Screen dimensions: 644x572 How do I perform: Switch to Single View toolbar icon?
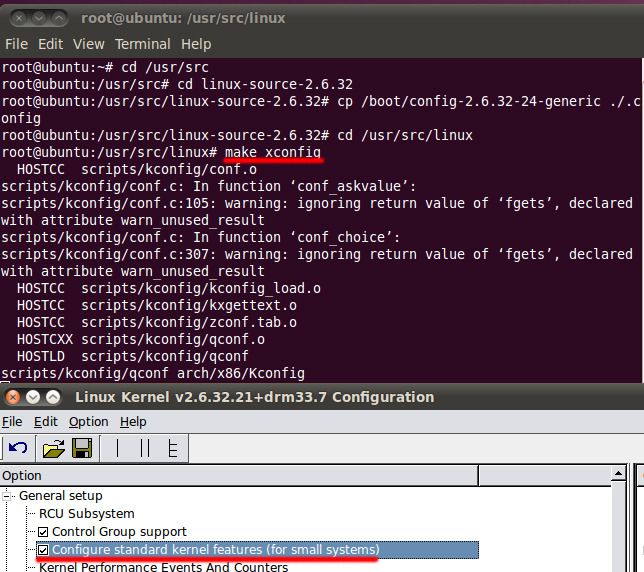[117, 448]
